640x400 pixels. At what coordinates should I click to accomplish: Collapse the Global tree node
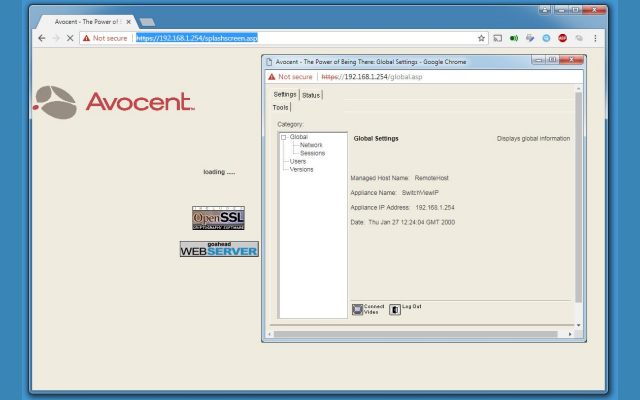coord(284,137)
